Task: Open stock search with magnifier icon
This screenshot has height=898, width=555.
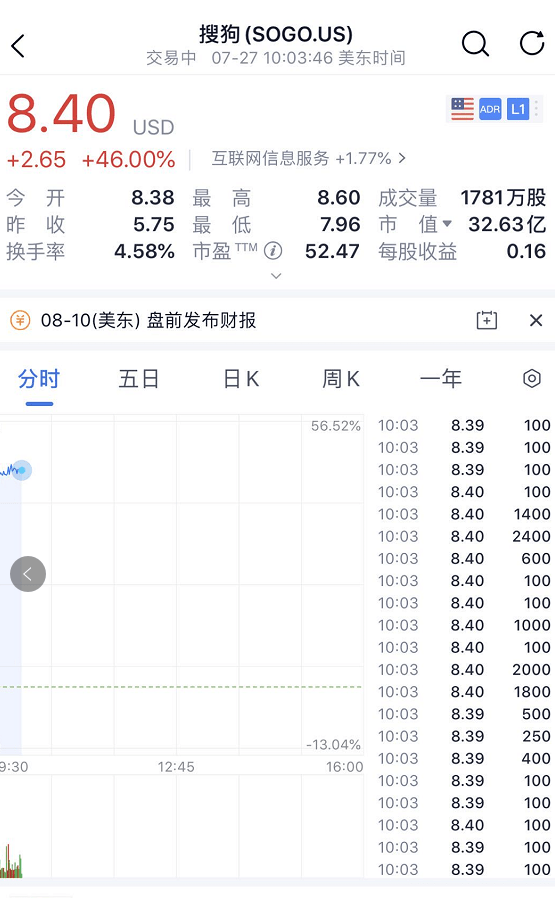Action: pos(475,44)
